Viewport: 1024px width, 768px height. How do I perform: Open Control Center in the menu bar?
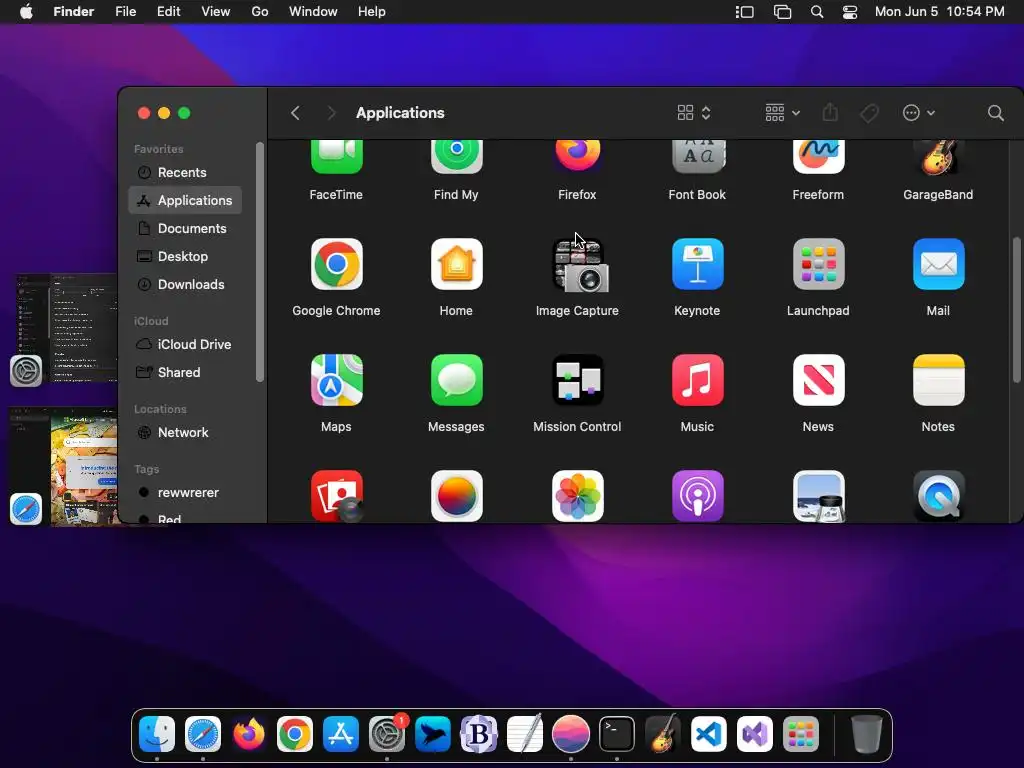850,12
